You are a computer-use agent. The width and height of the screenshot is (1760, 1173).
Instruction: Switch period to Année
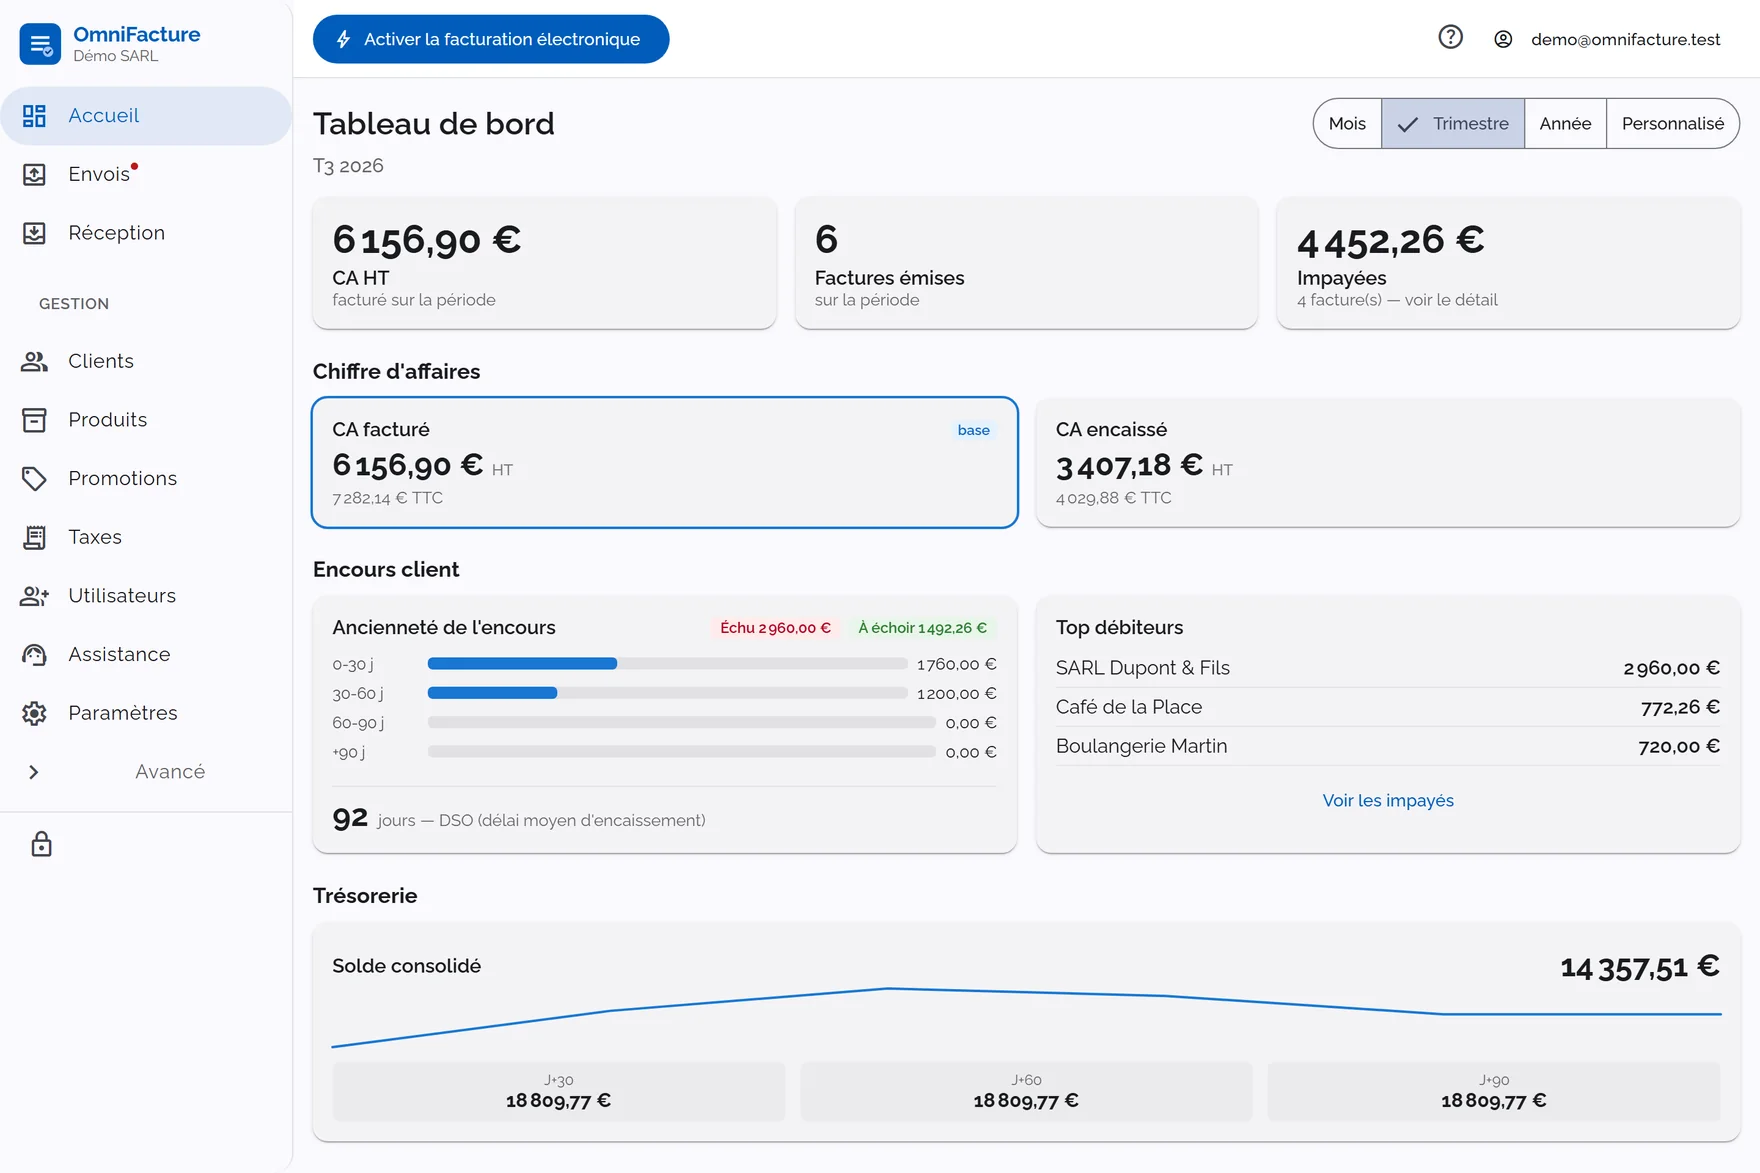(1565, 123)
